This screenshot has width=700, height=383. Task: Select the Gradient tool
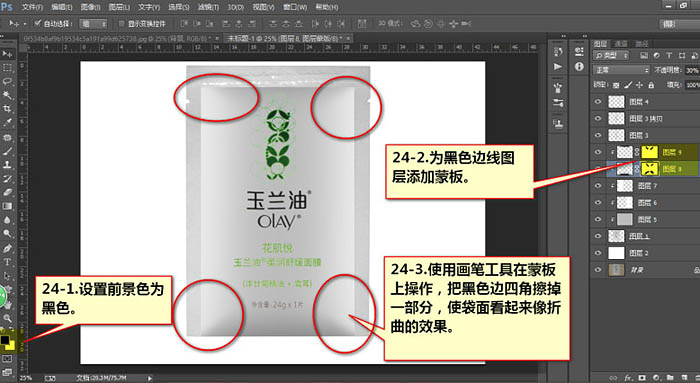point(7,206)
